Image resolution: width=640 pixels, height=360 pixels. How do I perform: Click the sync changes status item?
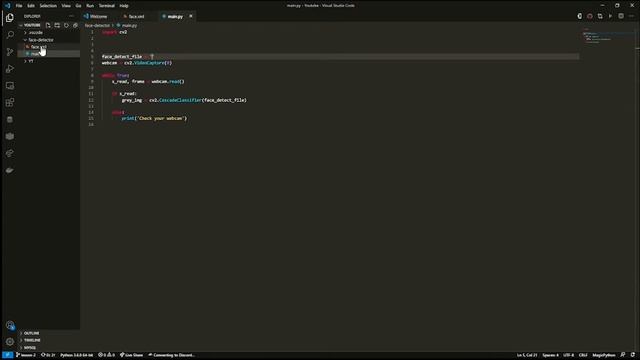tap(48, 355)
